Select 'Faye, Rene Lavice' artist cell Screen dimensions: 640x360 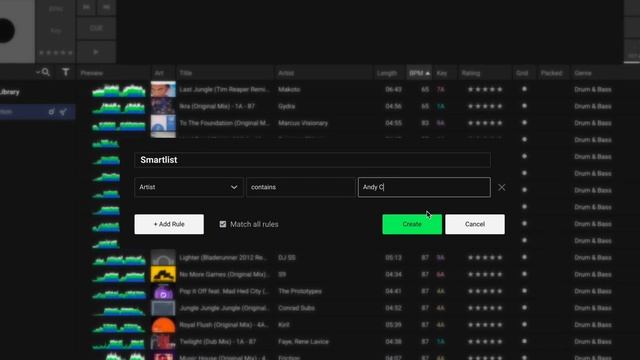(303, 342)
